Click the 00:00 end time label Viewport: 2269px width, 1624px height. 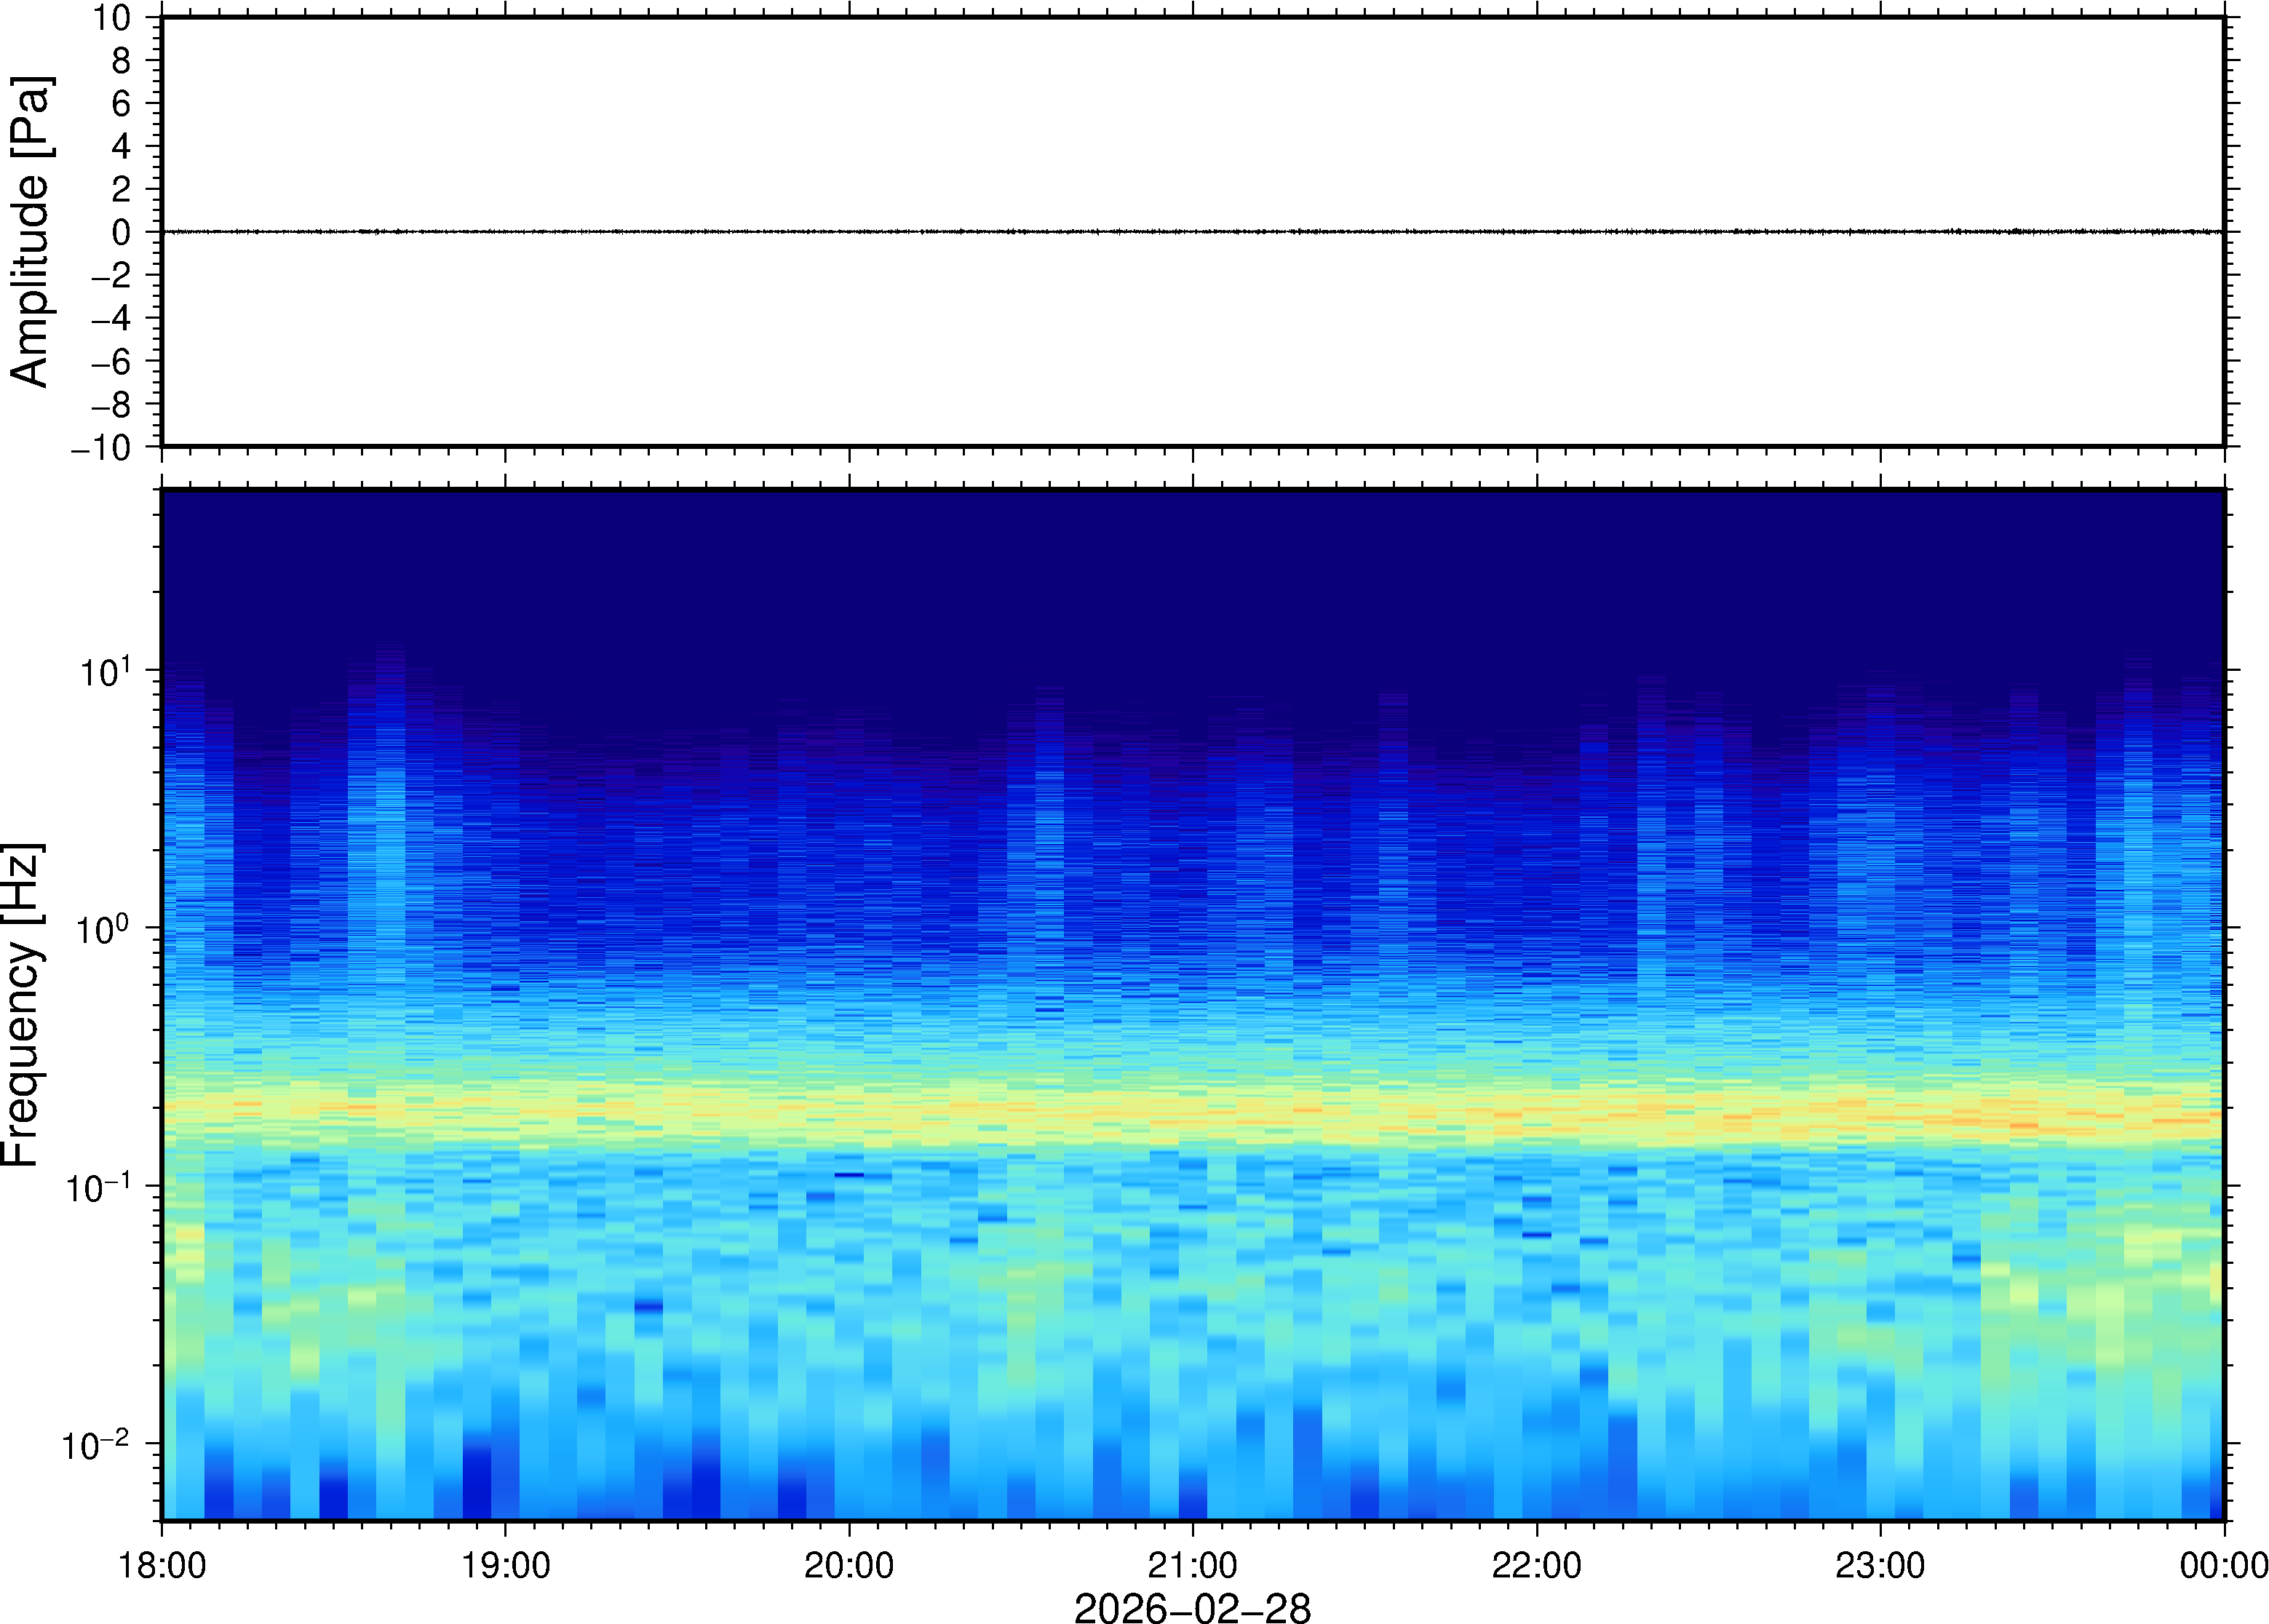(2223, 1565)
